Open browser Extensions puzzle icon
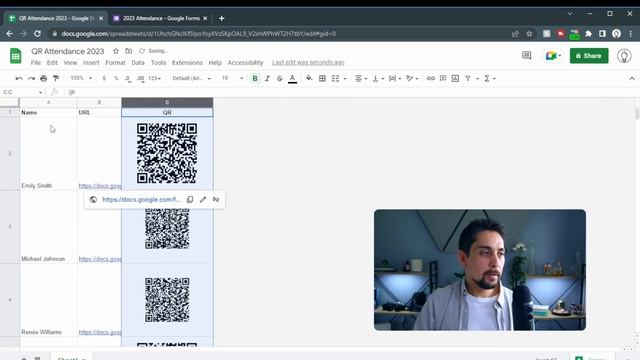The width and height of the screenshot is (640, 360). pos(588,34)
